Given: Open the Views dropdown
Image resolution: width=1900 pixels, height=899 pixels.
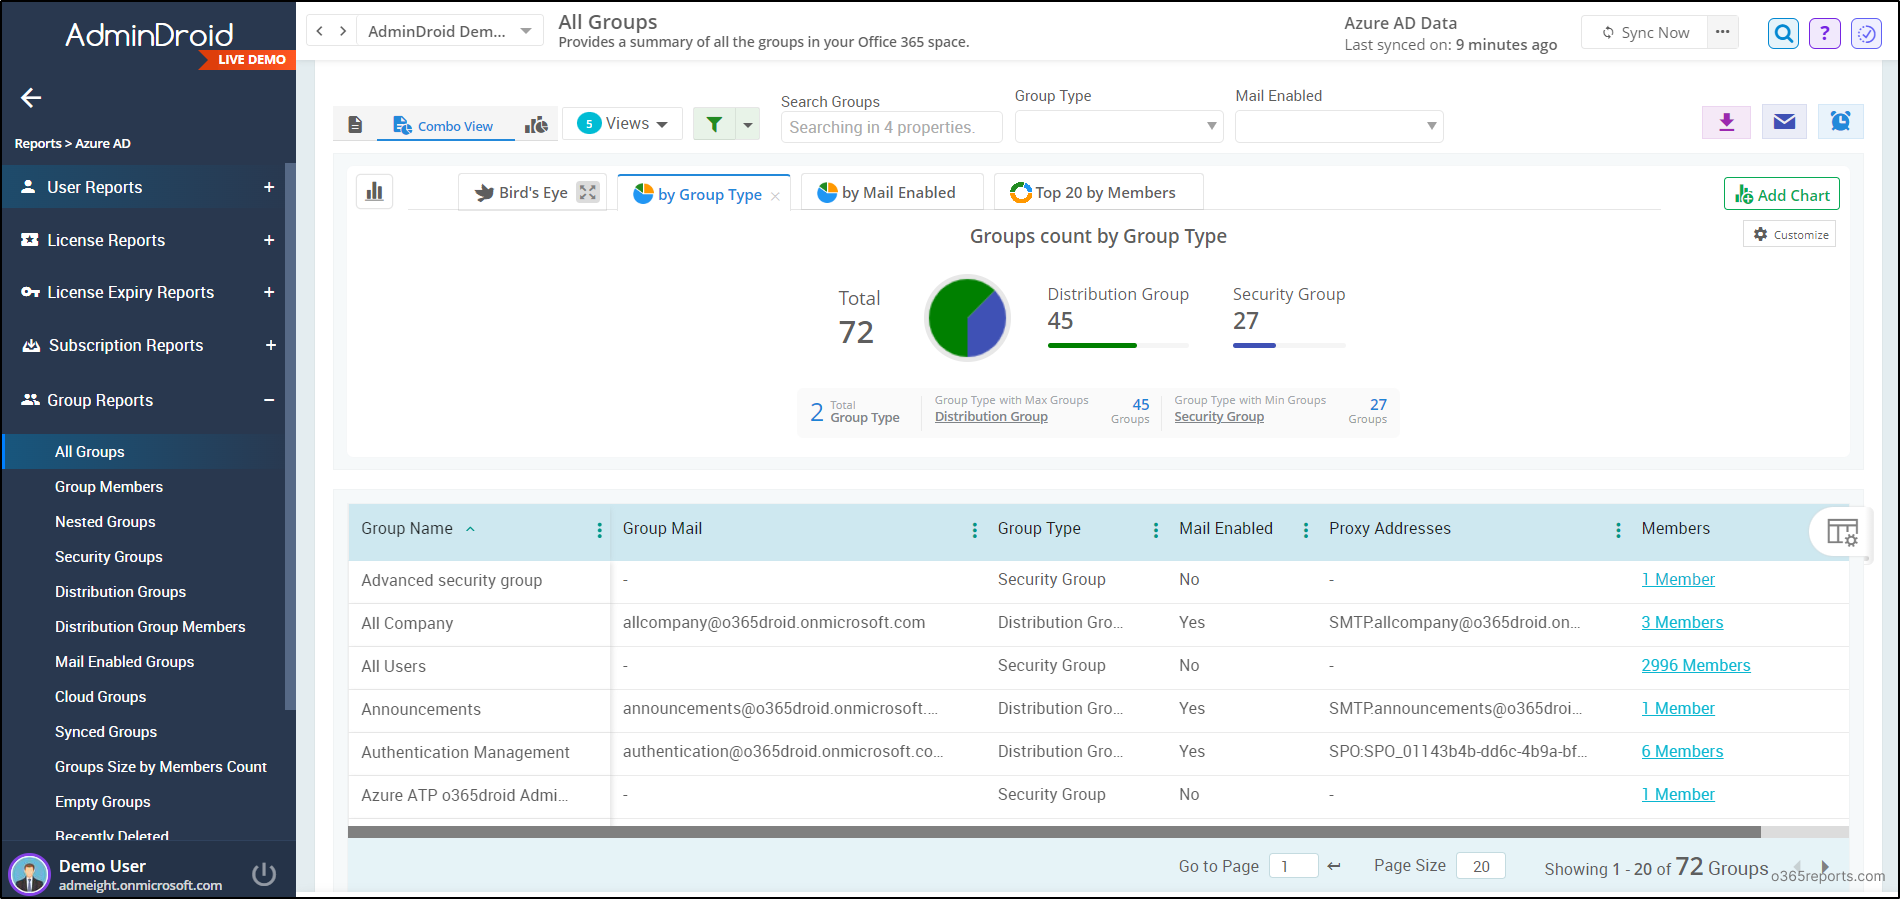Looking at the screenshot, I should tap(622, 123).
